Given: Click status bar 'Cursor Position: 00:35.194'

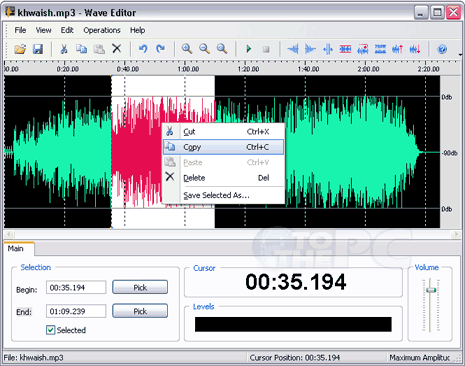Looking at the screenshot, I should point(295,358).
